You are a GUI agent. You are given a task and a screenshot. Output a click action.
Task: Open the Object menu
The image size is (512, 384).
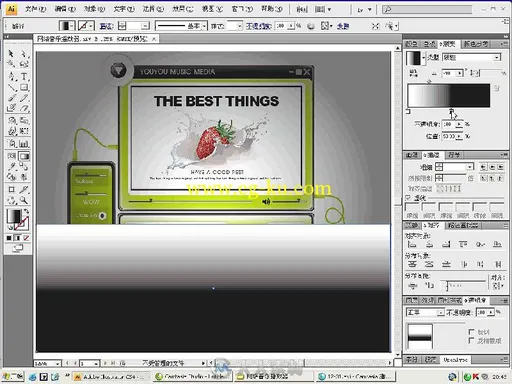94,9
